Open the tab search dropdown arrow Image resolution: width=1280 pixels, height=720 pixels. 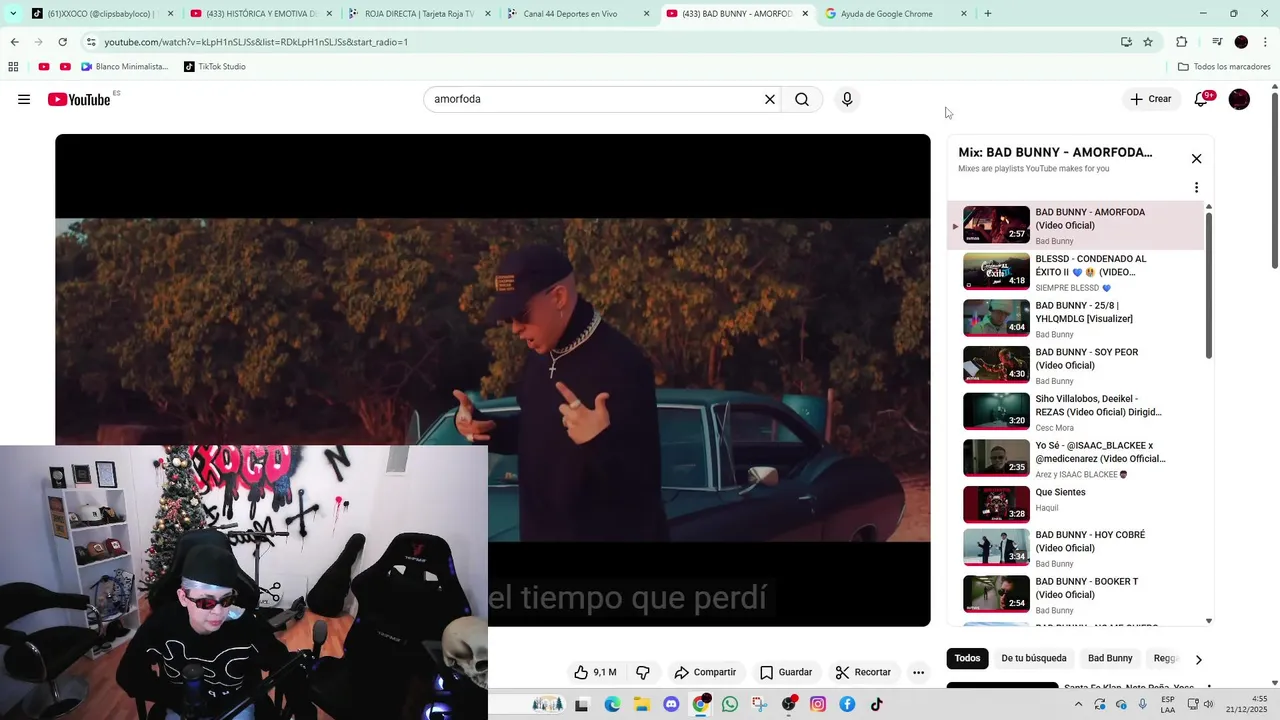pos(13,14)
